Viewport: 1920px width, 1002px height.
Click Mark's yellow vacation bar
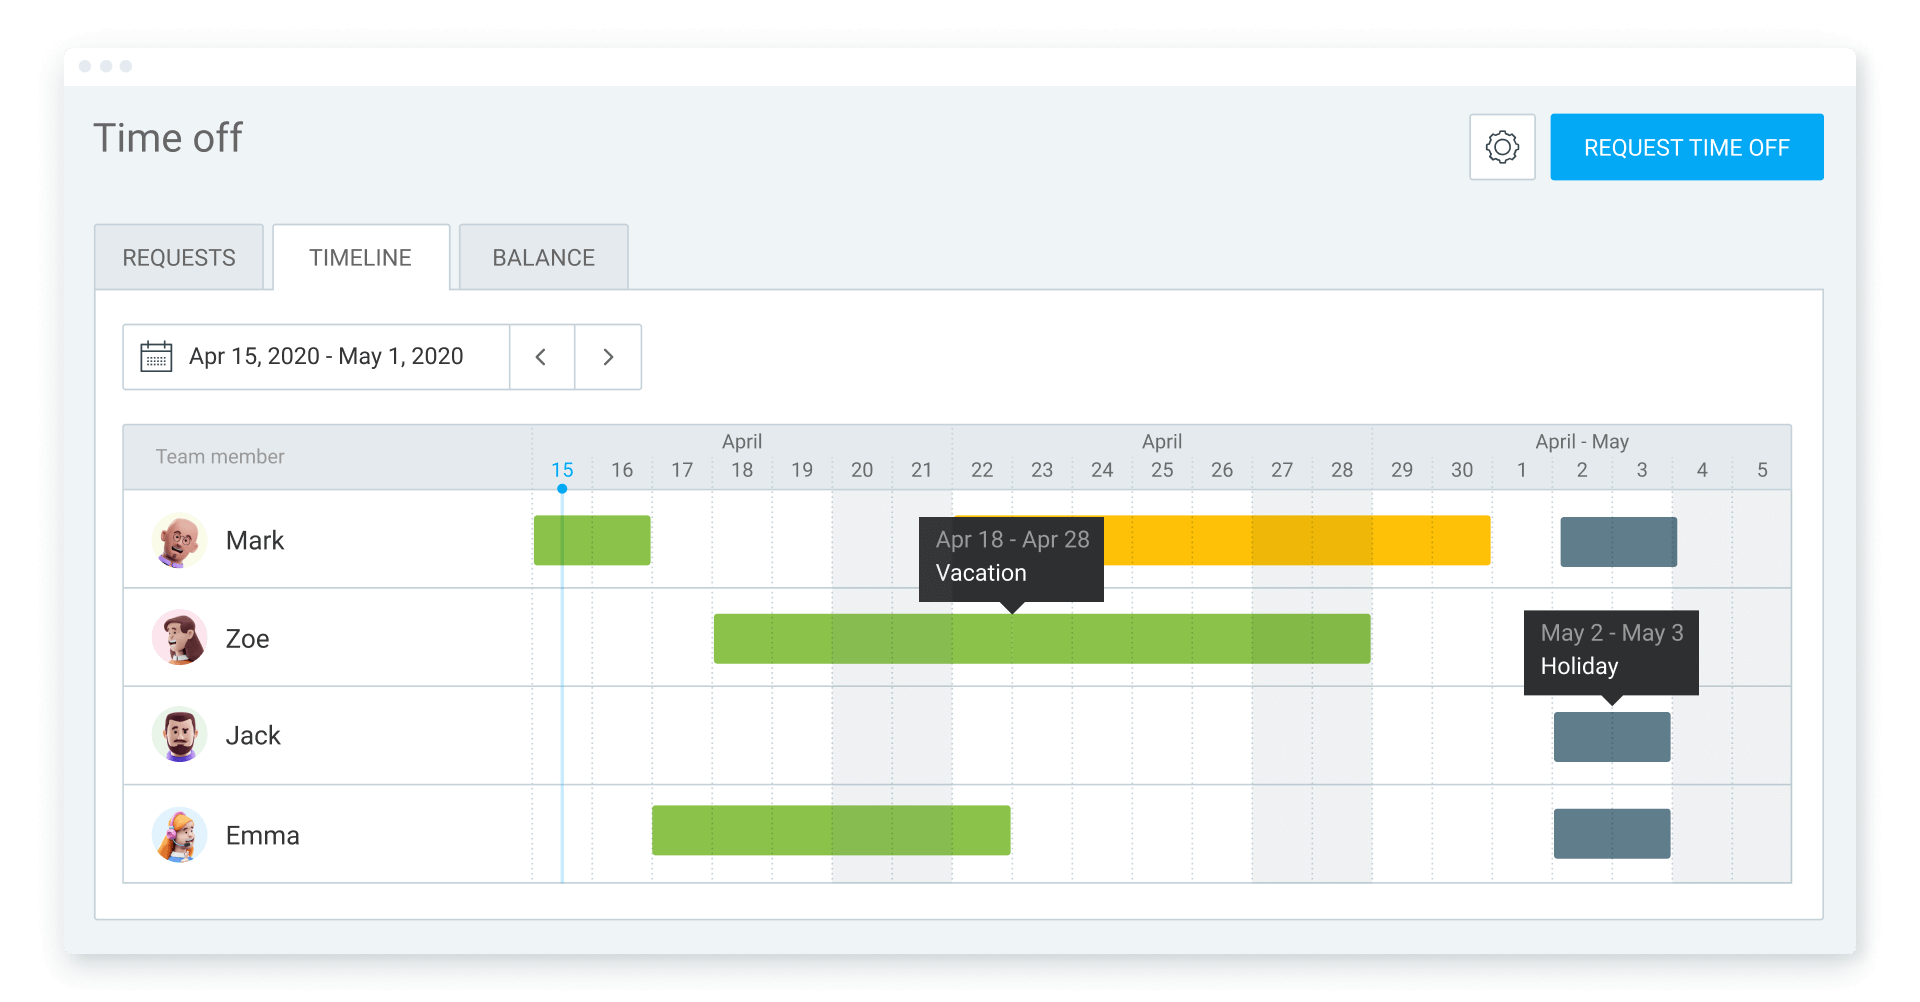click(1300, 541)
